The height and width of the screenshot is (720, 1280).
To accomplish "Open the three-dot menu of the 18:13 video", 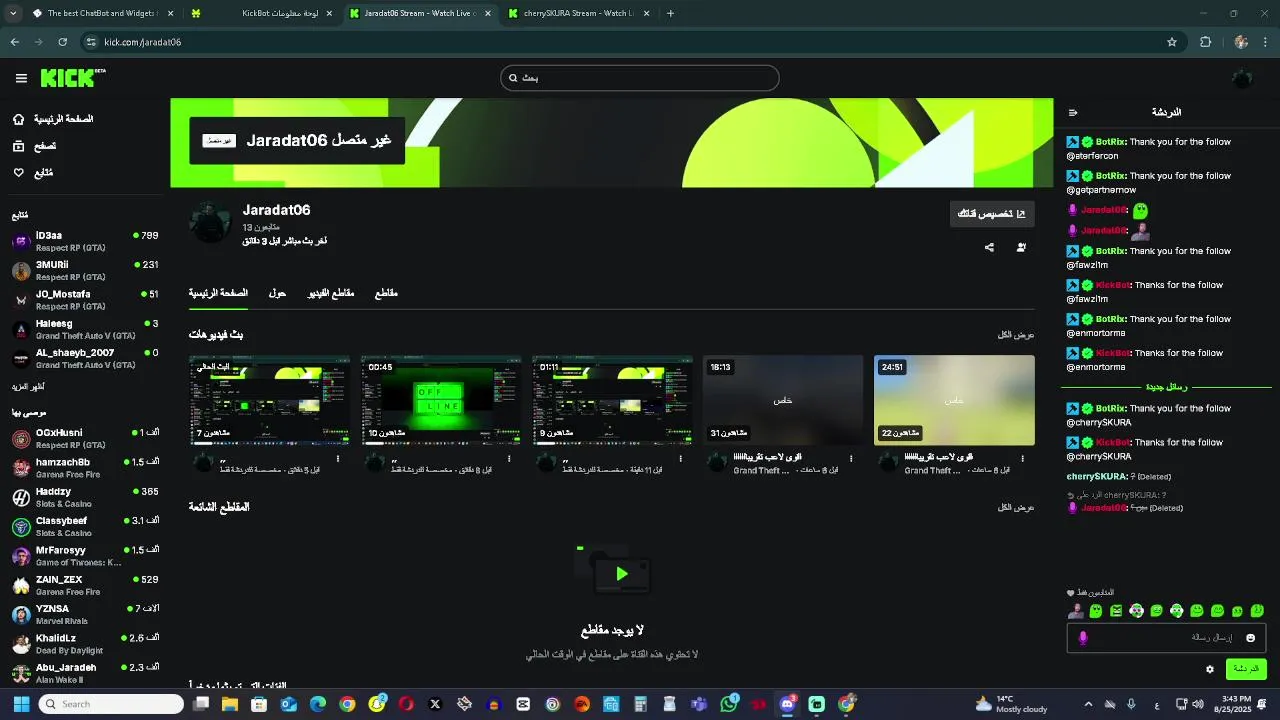I will pyautogui.click(x=851, y=459).
